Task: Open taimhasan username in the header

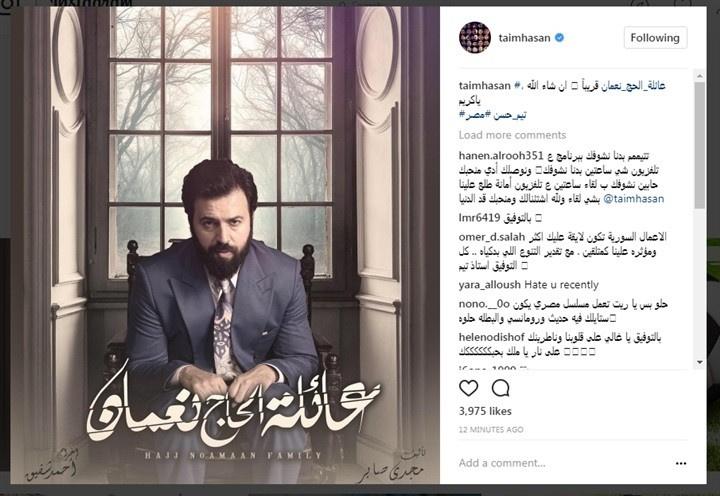Action: (524, 38)
